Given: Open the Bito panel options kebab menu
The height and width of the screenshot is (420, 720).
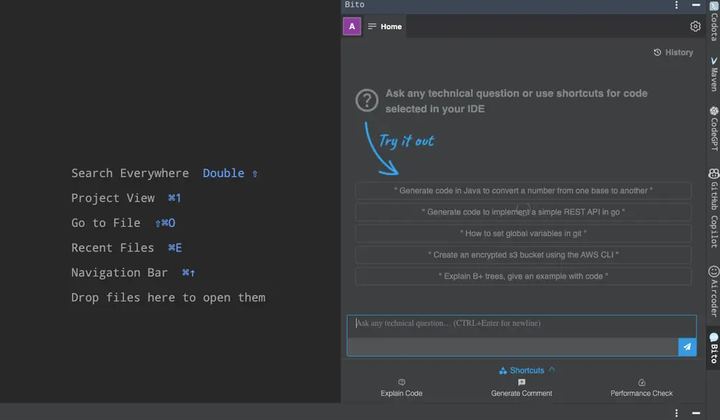Looking at the screenshot, I should pyautogui.click(x=676, y=5).
